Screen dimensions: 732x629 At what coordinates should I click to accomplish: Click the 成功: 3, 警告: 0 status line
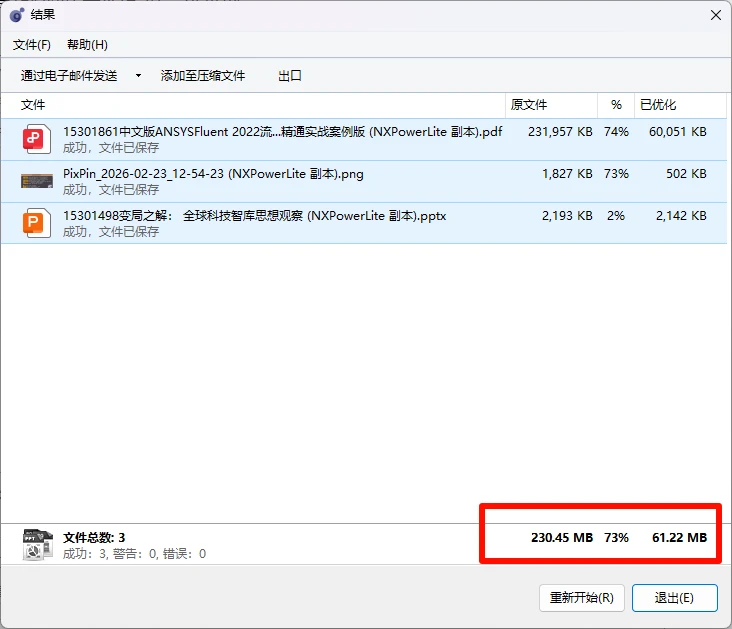pos(134,554)
